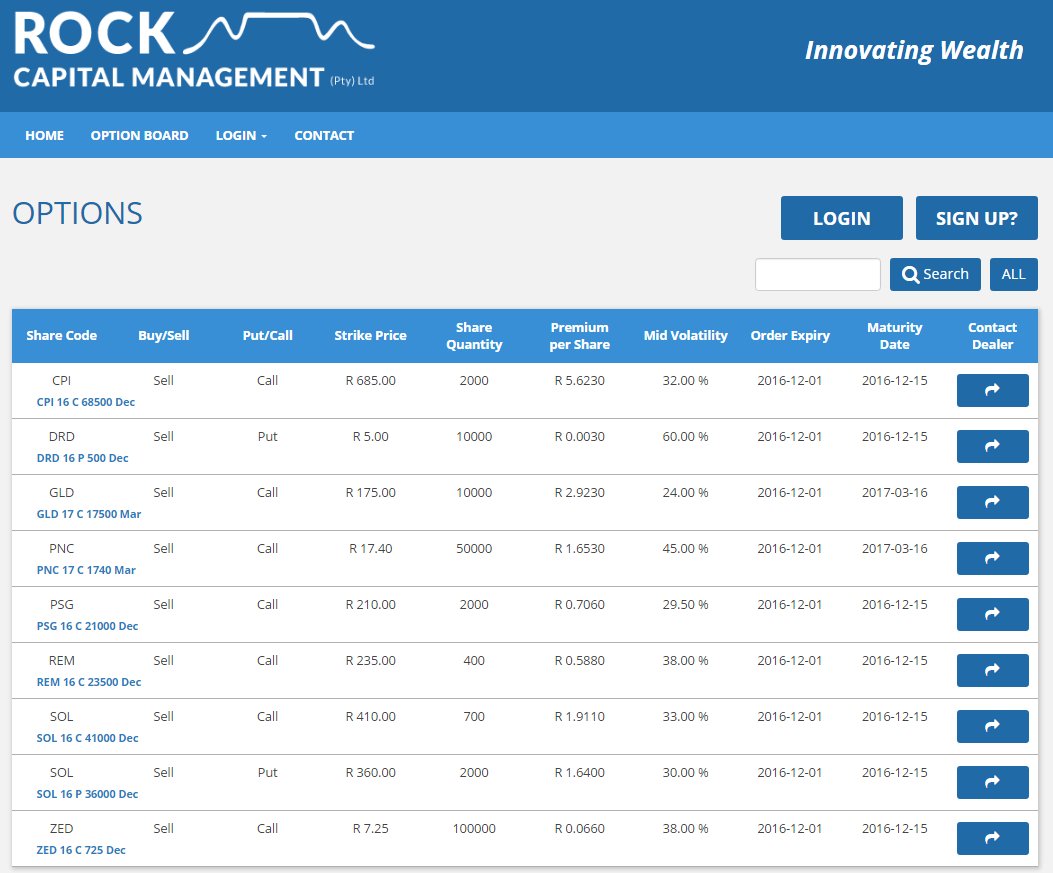This screenshot has width=1053, height=873.
Task: Contact dealer for CPI 16 C 68500 Dec
Action: pyautogui.click(x=992, y=390)
